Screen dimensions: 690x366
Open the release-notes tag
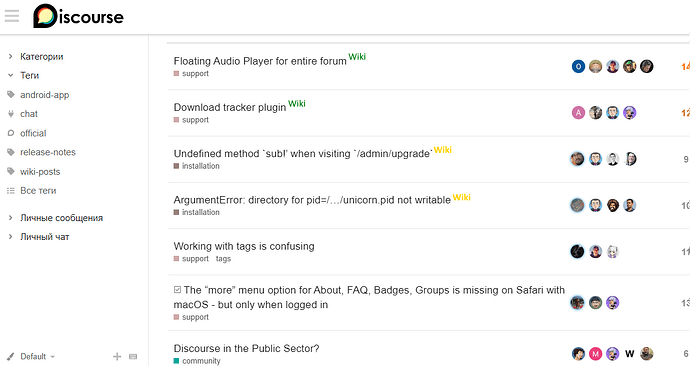(x=48, y=152)
